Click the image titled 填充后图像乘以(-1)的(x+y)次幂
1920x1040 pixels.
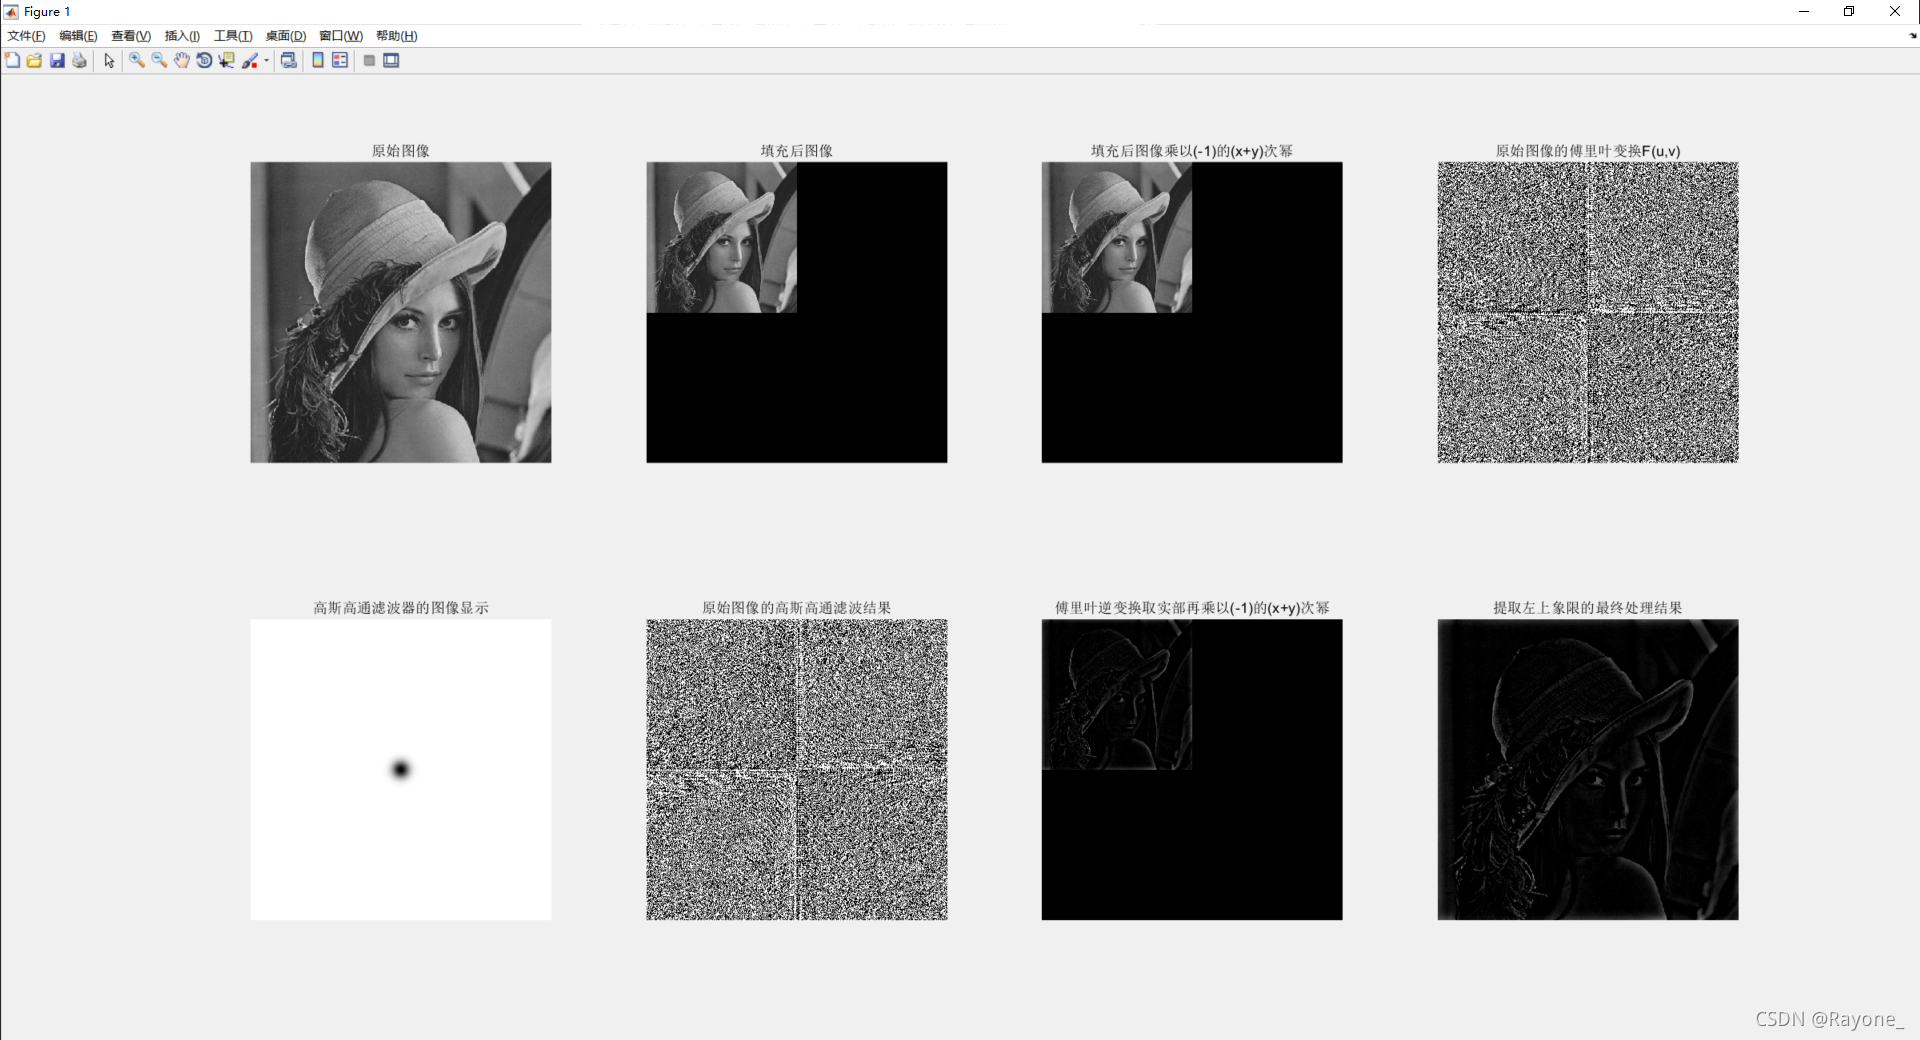tap(1192, 312)
